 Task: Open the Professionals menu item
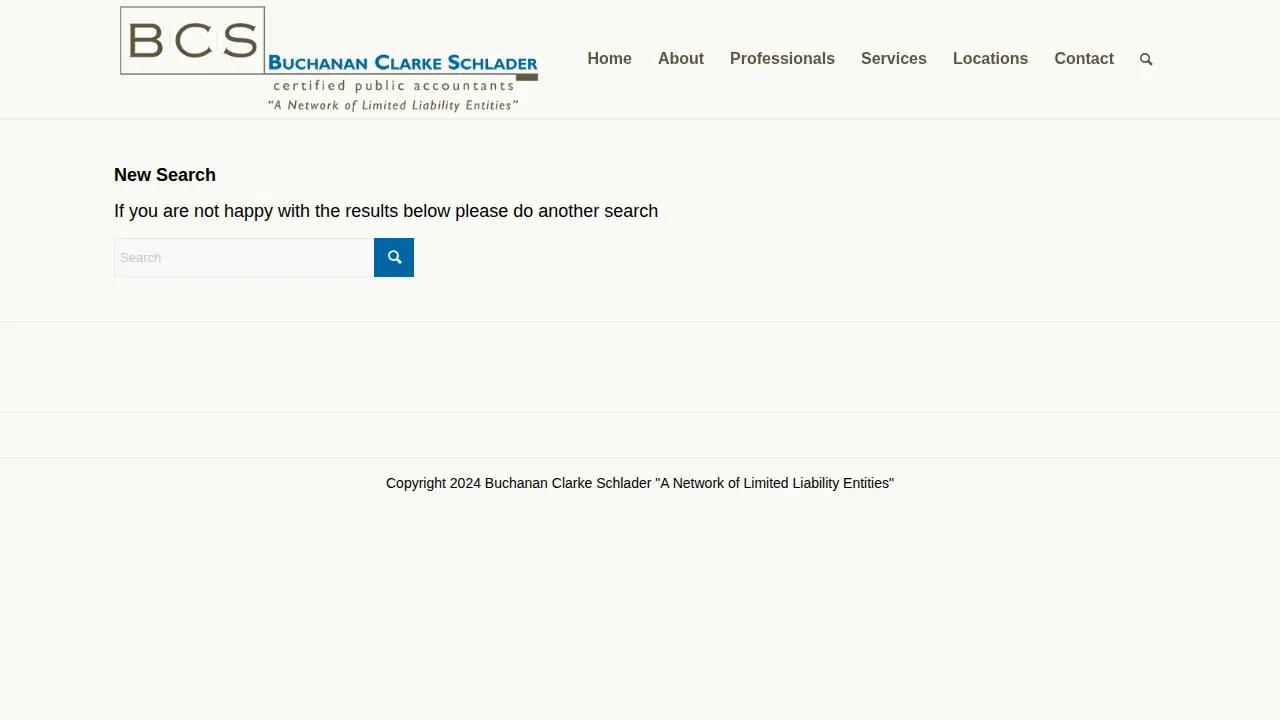tap(782, 59)
